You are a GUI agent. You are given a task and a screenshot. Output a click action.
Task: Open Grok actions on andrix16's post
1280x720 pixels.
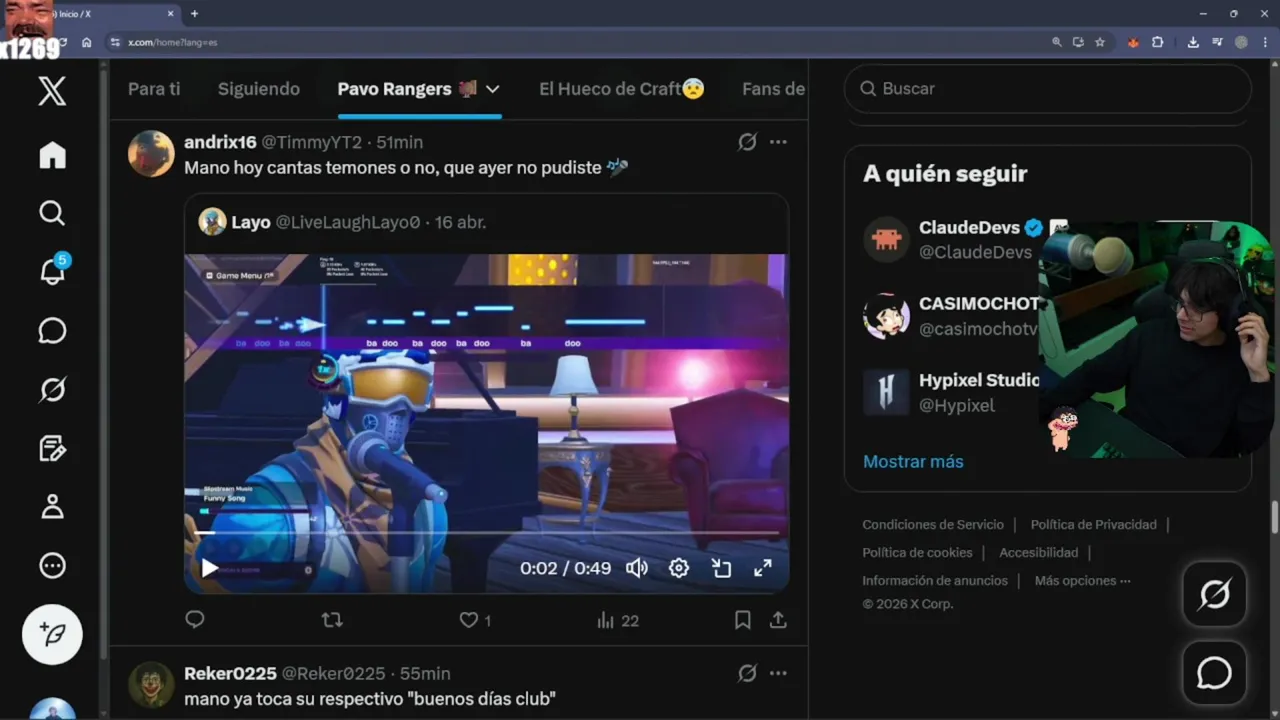(x=747, y=142)
